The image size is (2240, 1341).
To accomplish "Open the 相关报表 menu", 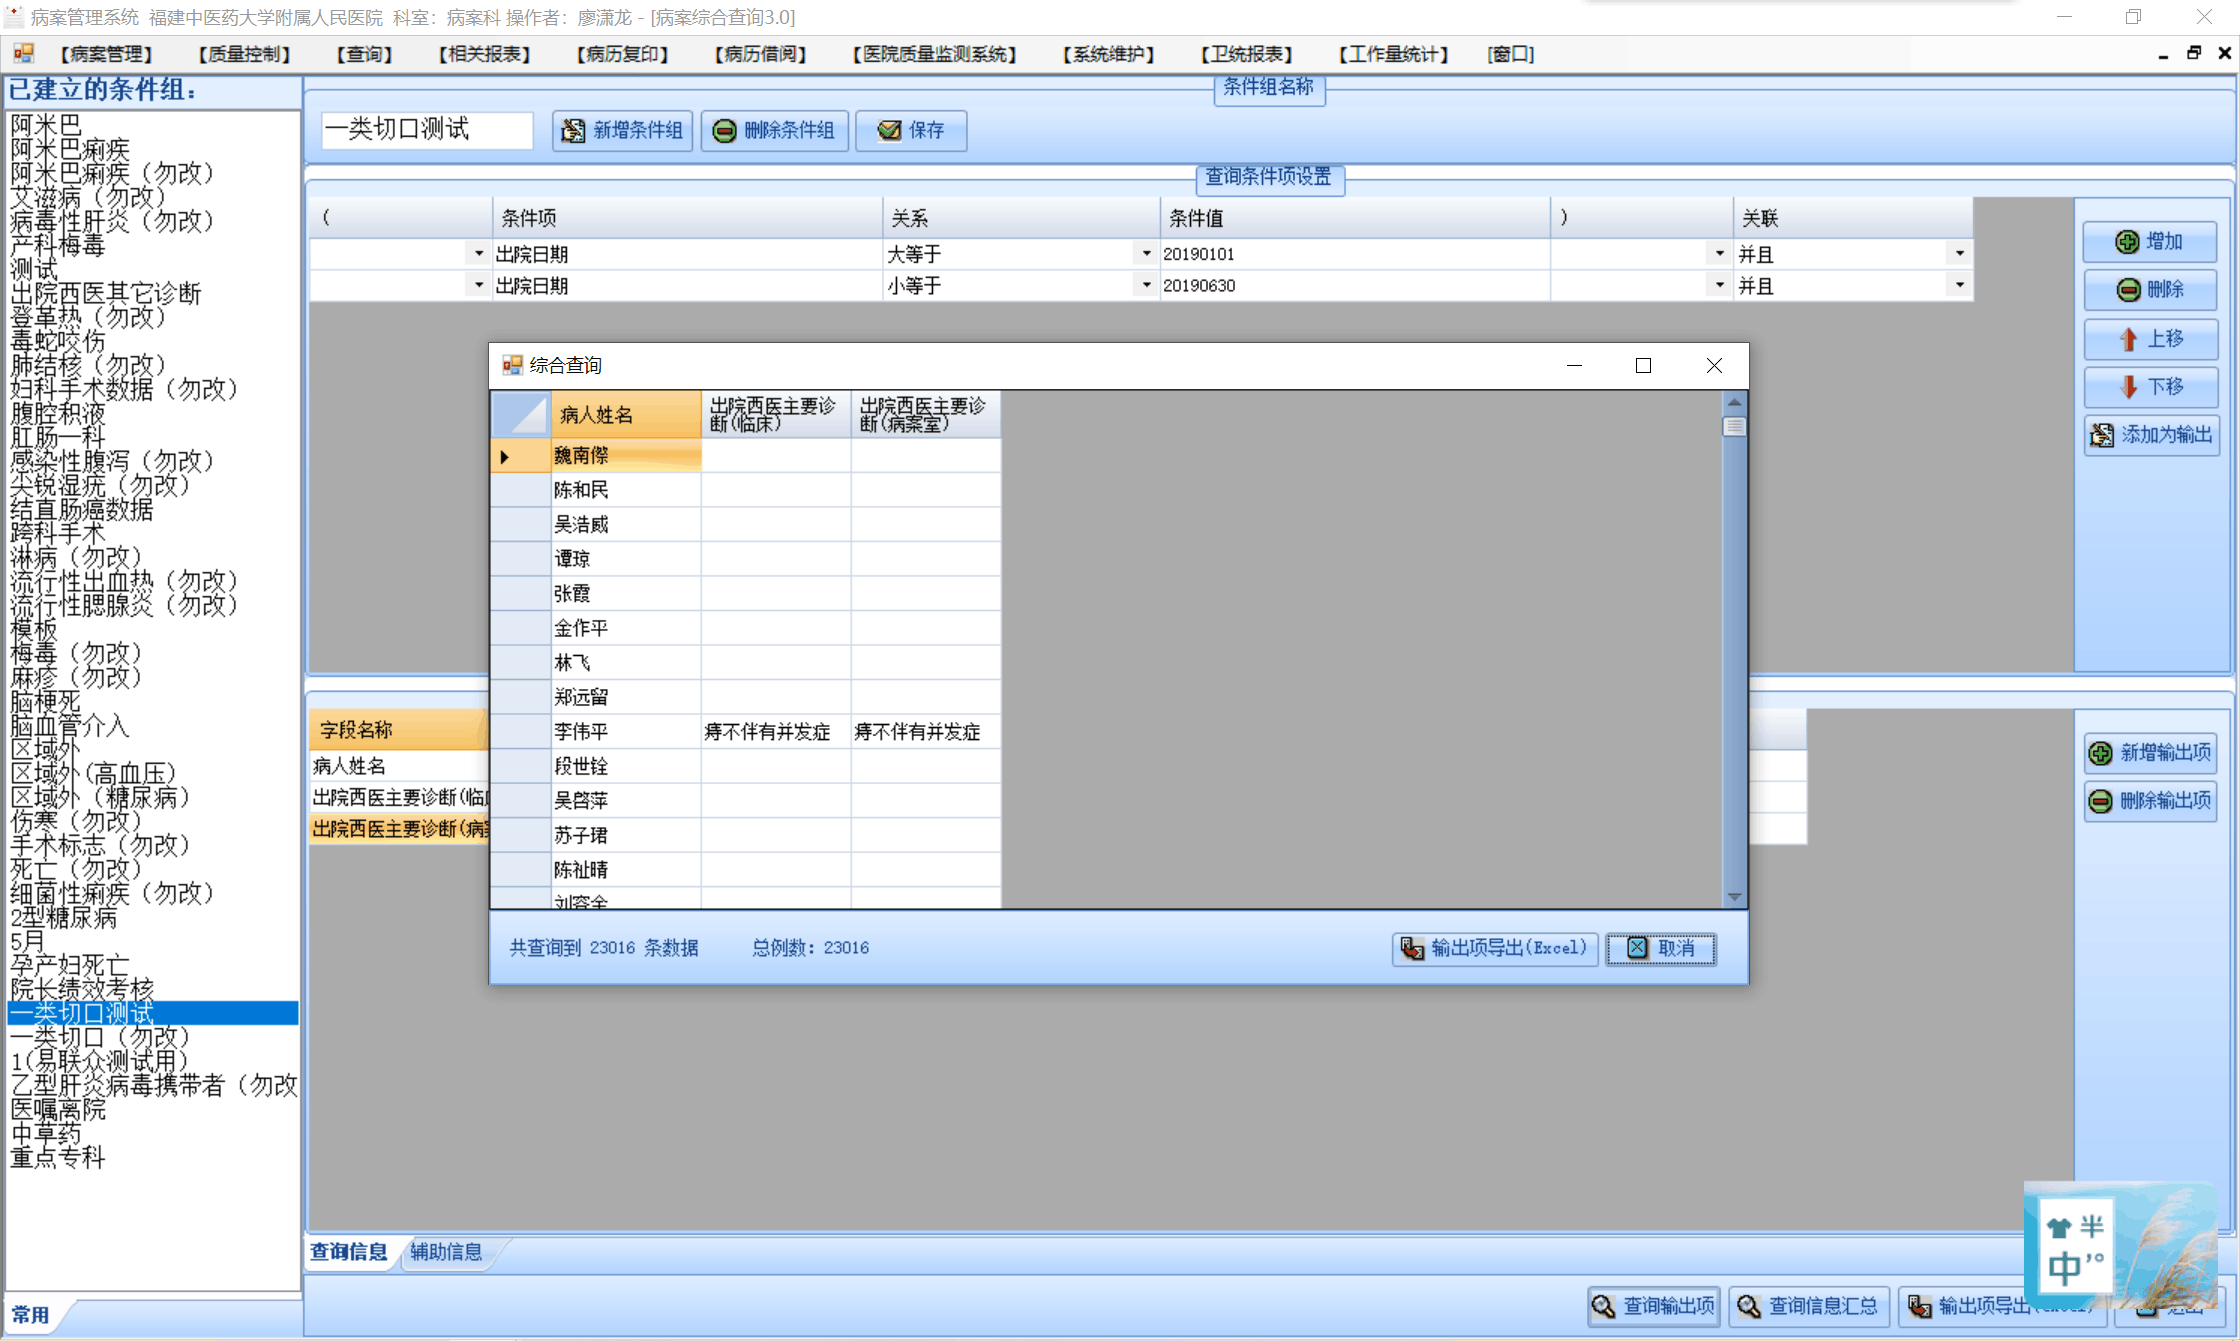I will [484, 54].
